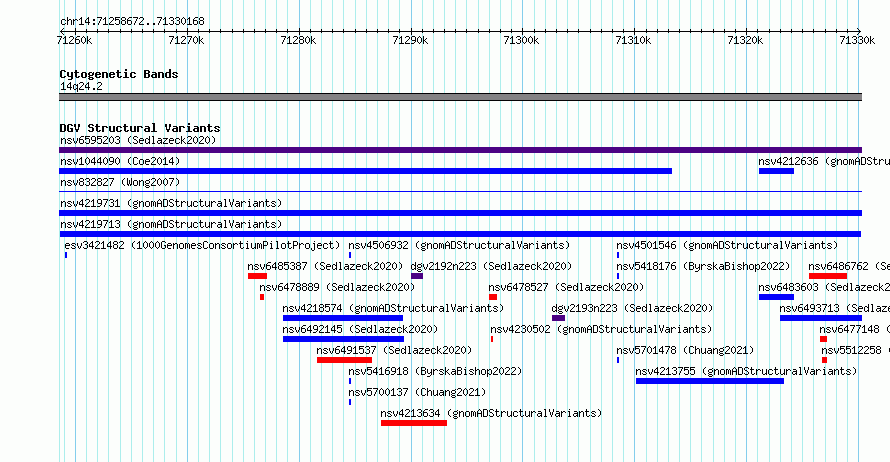890x462 pixels.
Task: Open variant nsv6477148 label
Action: tap(854, 329)
